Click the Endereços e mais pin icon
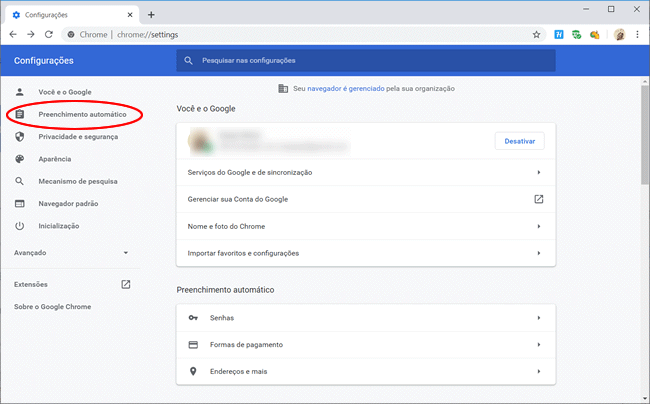Viewport: 650px width, 404px height. [x=193, y=371]
